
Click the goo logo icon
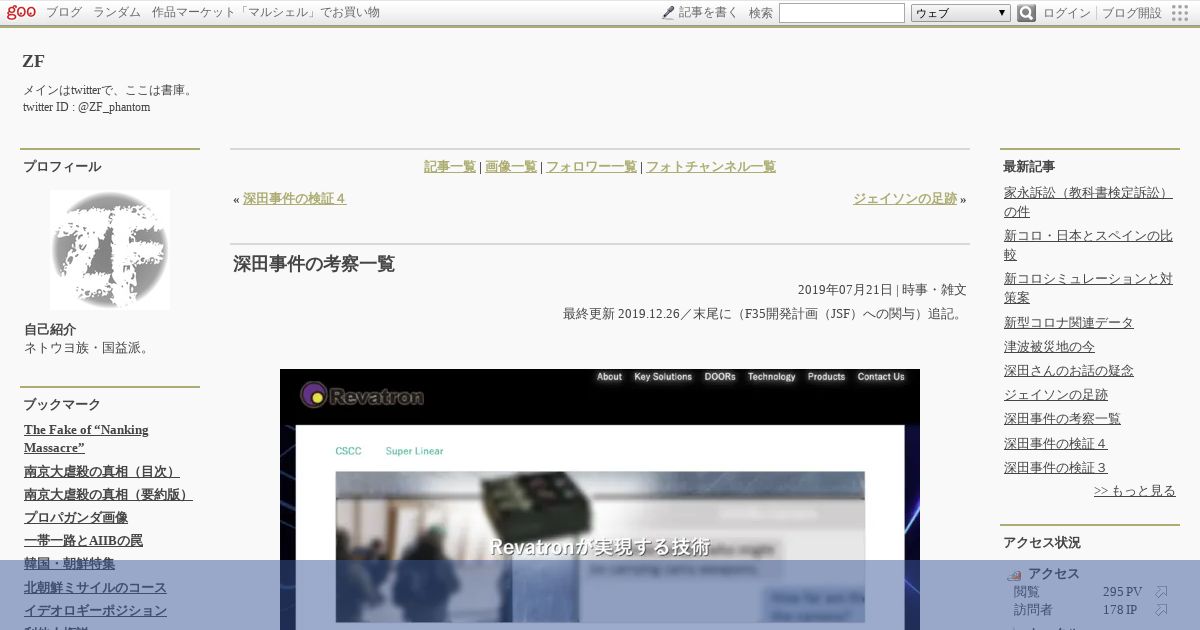(x=21, y=12)
